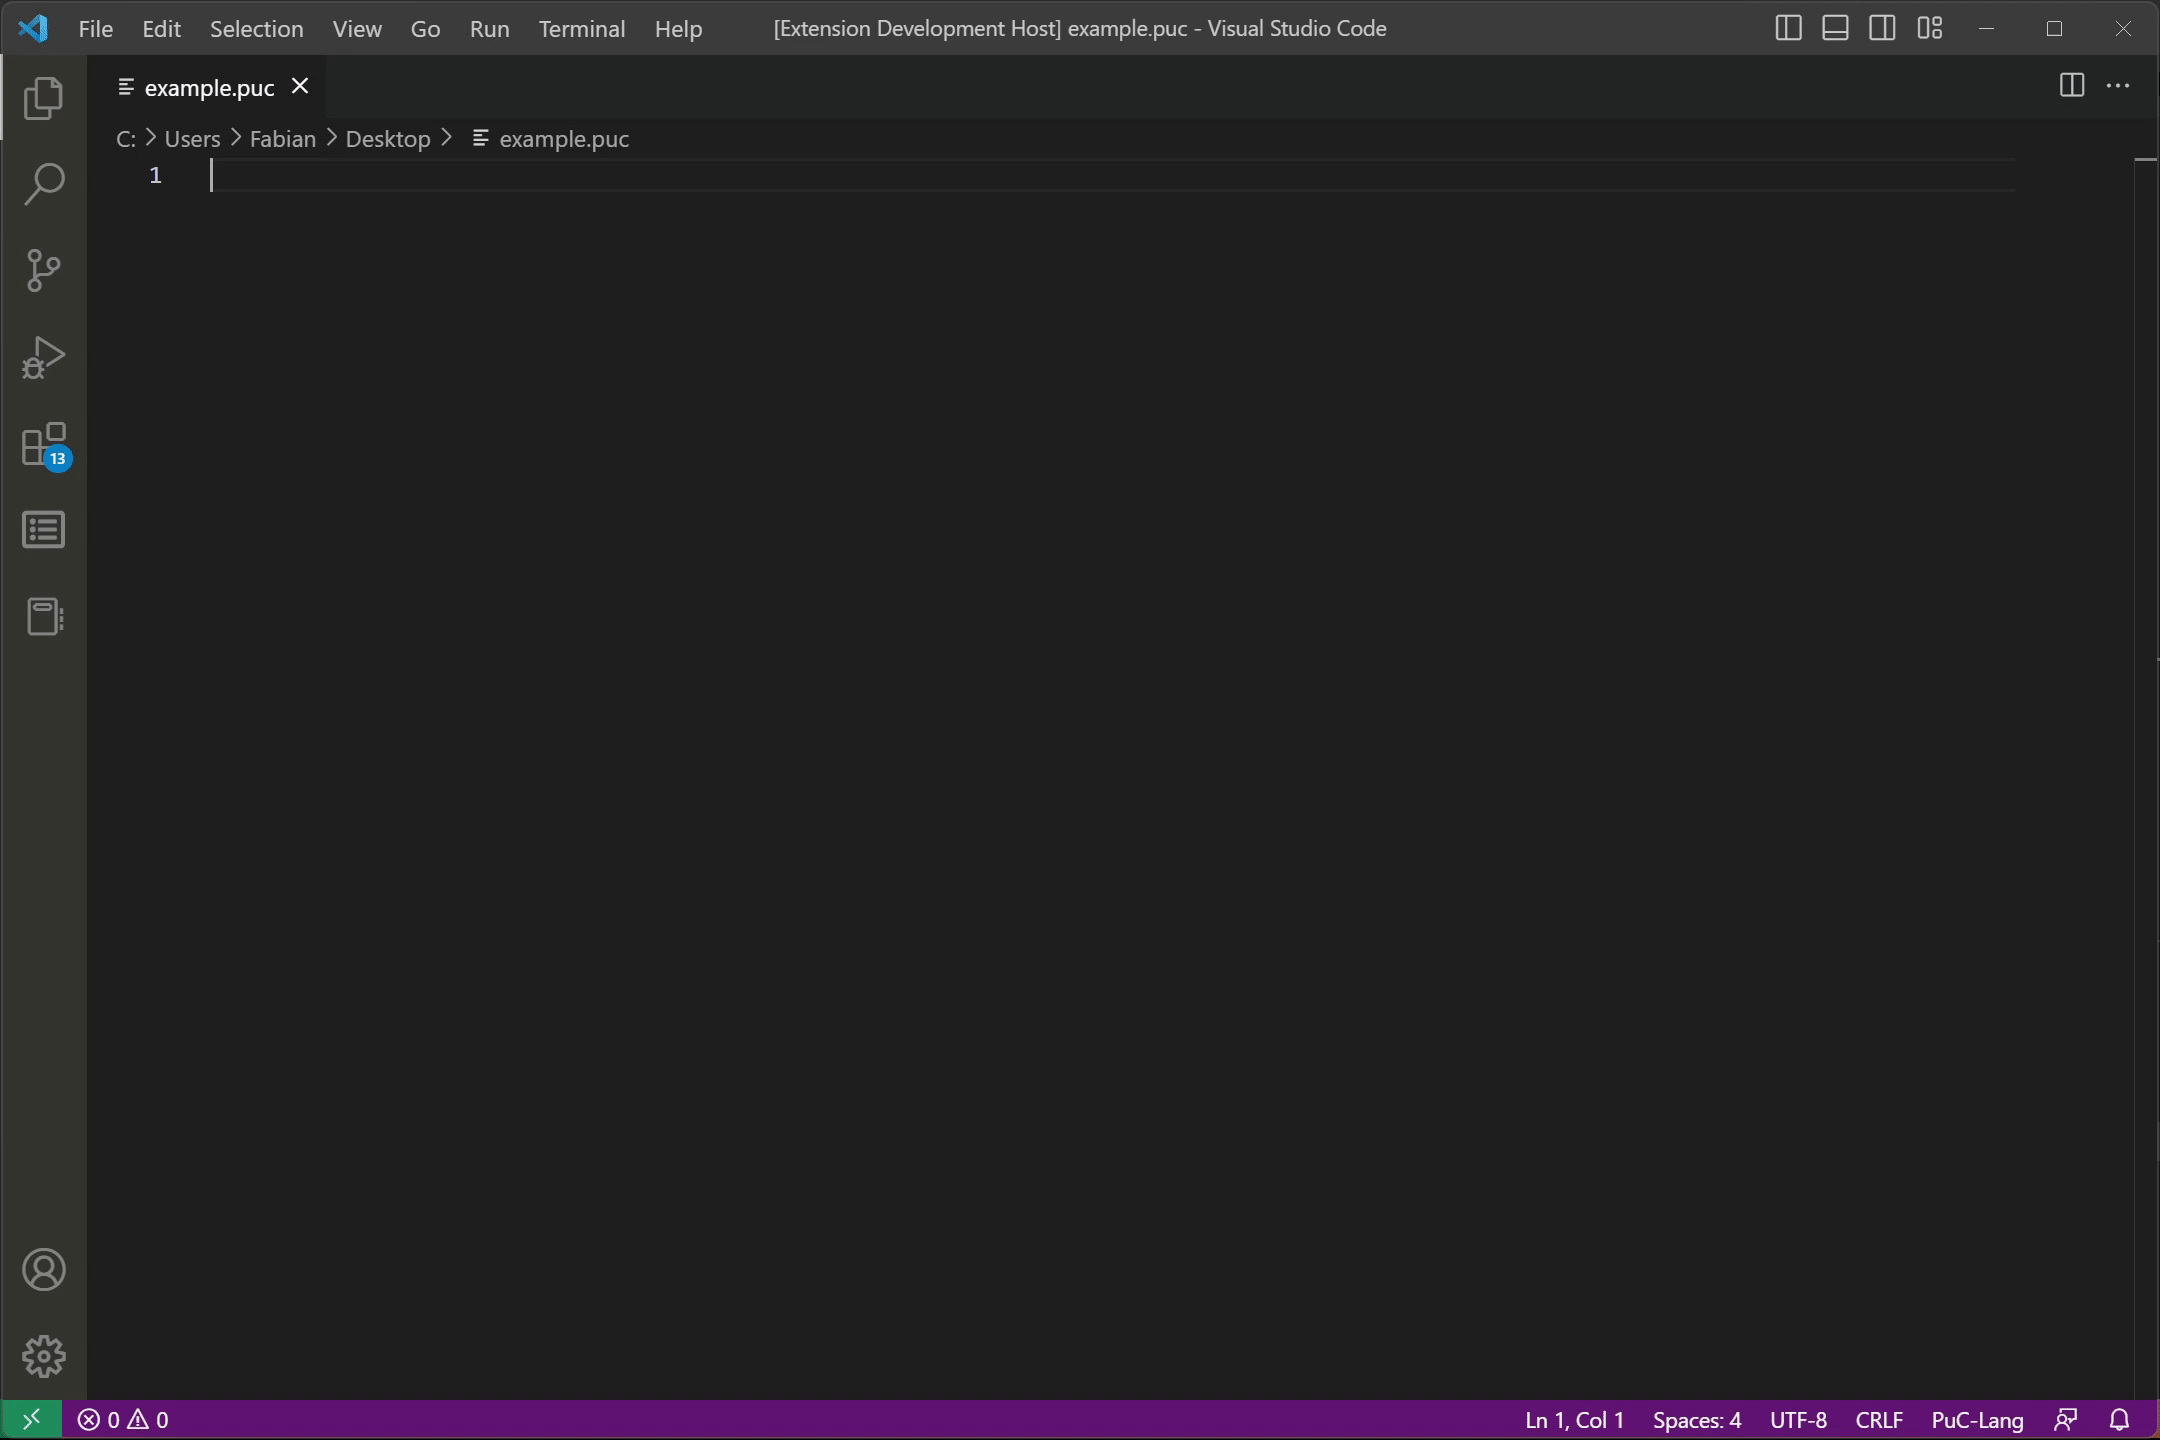The image size is (2160, 1440).
Task: Toggle the bottom Panel layout button
Action: pyautogui.click(x=1835, y=28)
